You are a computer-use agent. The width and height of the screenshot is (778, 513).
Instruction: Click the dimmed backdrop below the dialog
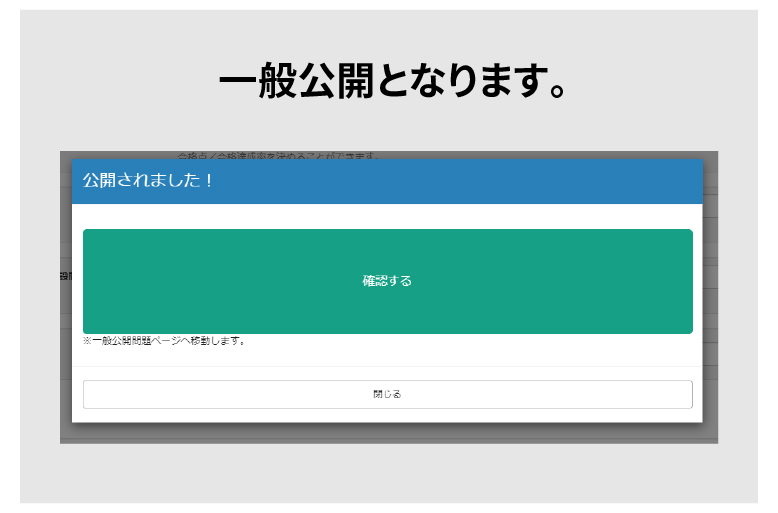click(x=388, y=433)
